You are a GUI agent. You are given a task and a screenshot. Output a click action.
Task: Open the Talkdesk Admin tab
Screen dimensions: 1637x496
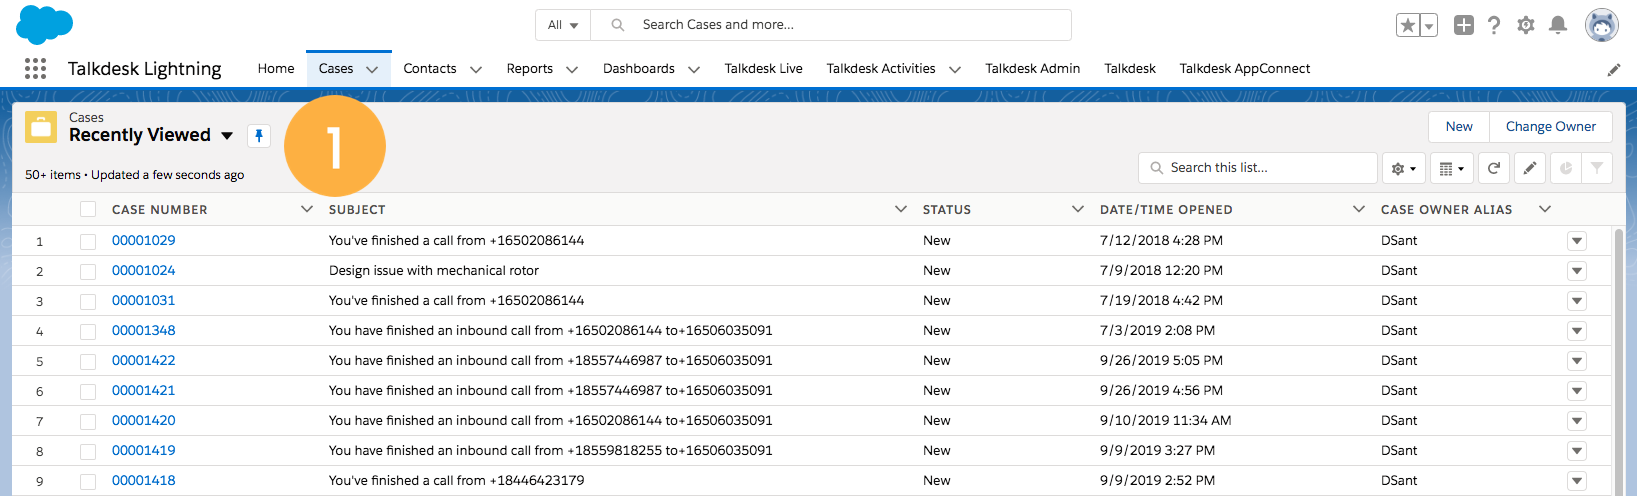(x=1033, y=69)
